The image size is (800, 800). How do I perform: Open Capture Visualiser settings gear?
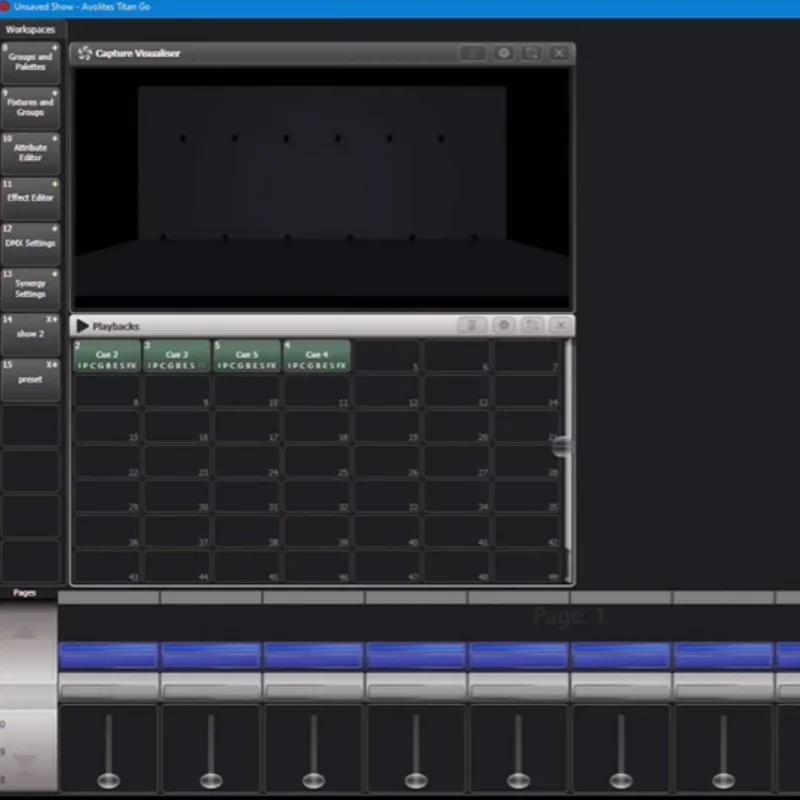[504, 53]
